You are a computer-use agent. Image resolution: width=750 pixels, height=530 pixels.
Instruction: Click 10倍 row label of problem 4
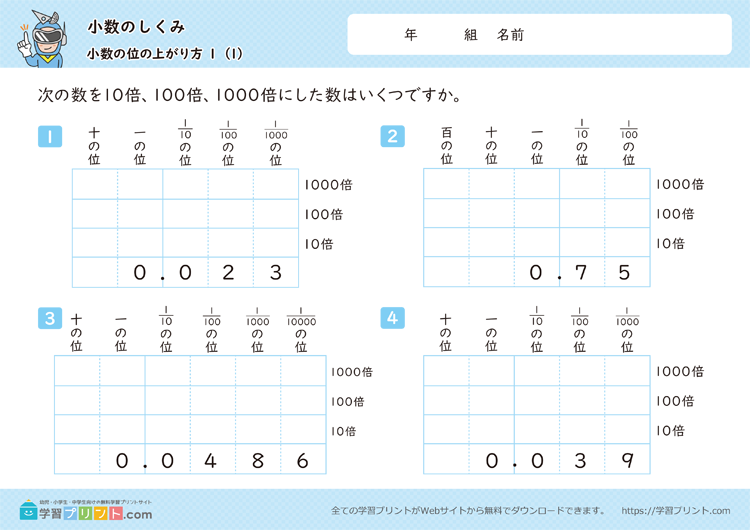(670, 431)
